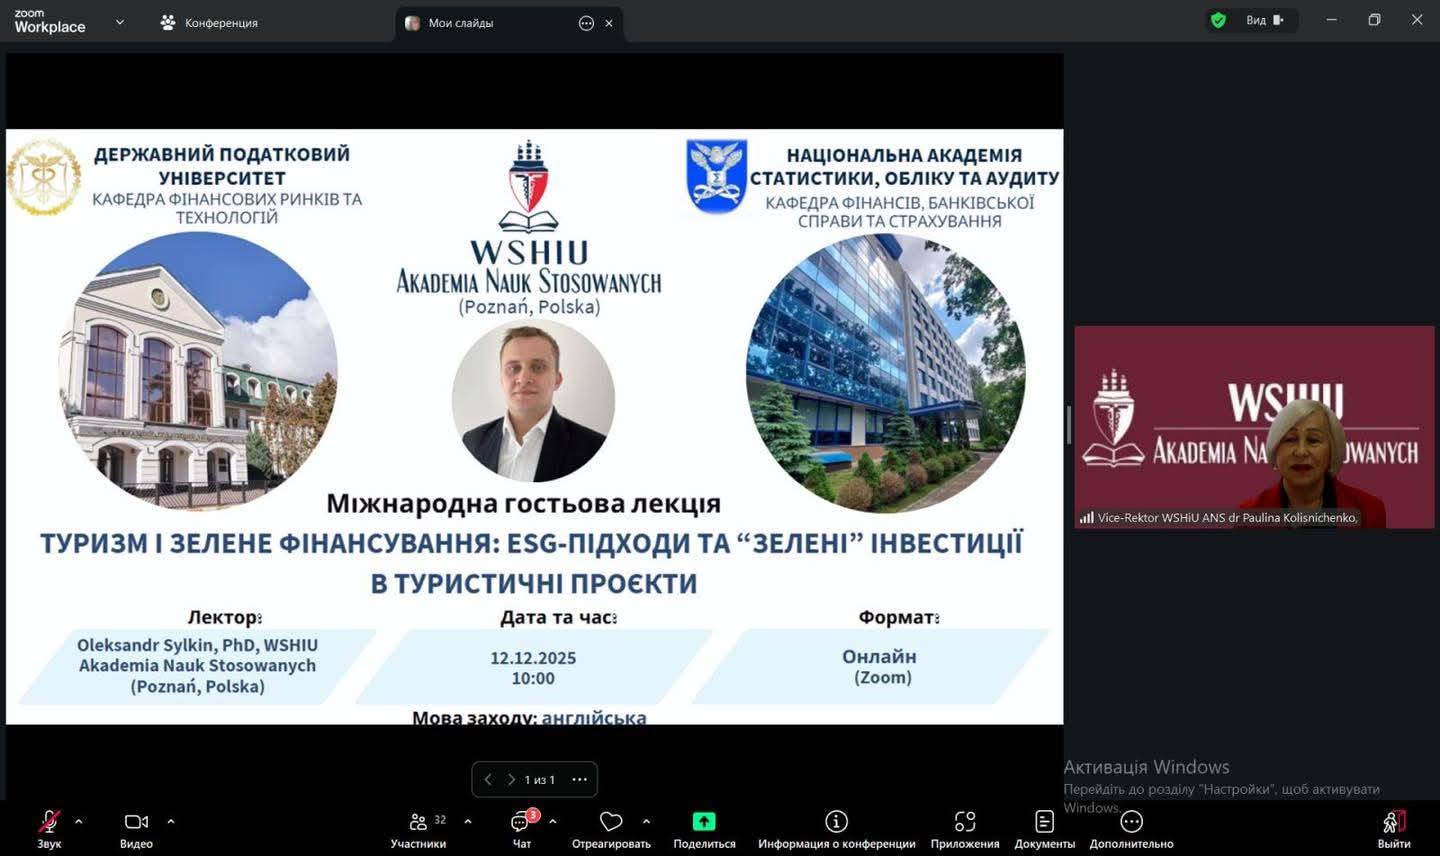The width and height of the screenshot is (1440, 856).
Task: Open the Дополнительно more options icon
Action: [x=1131, y=822]
